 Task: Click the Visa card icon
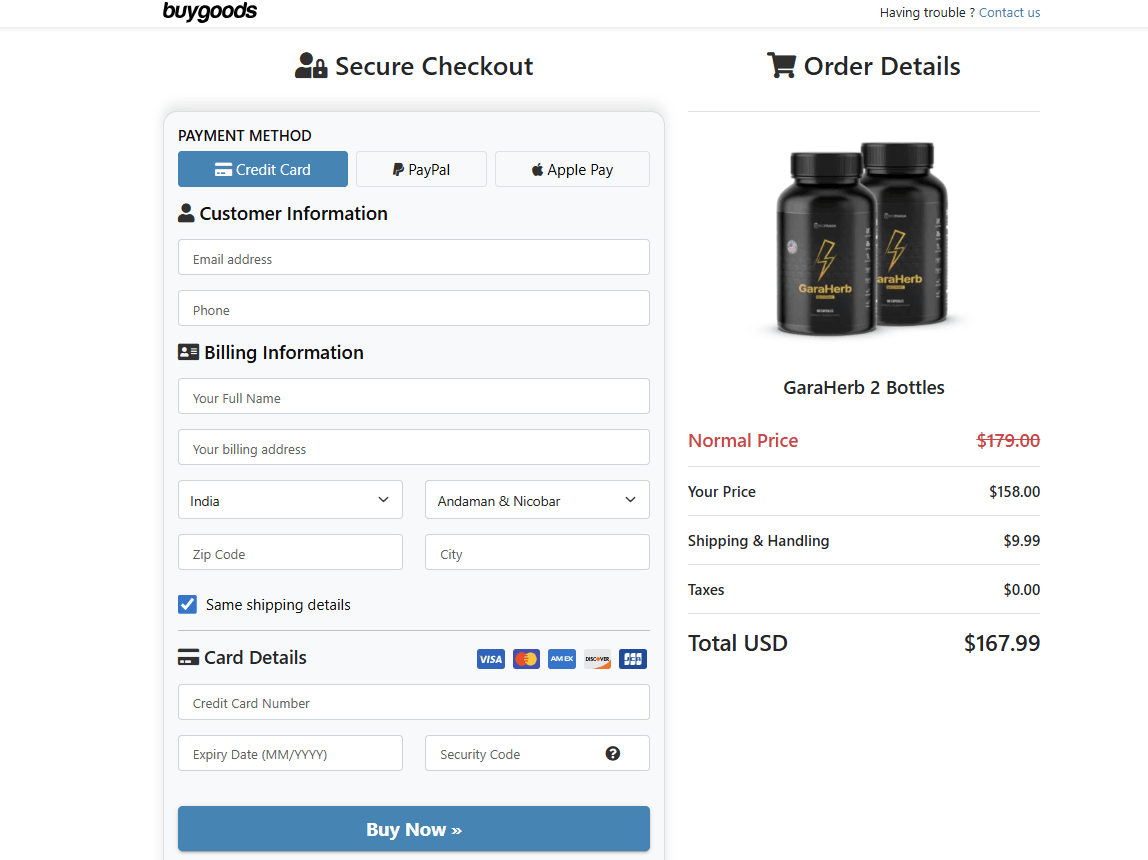pos(490,659)
